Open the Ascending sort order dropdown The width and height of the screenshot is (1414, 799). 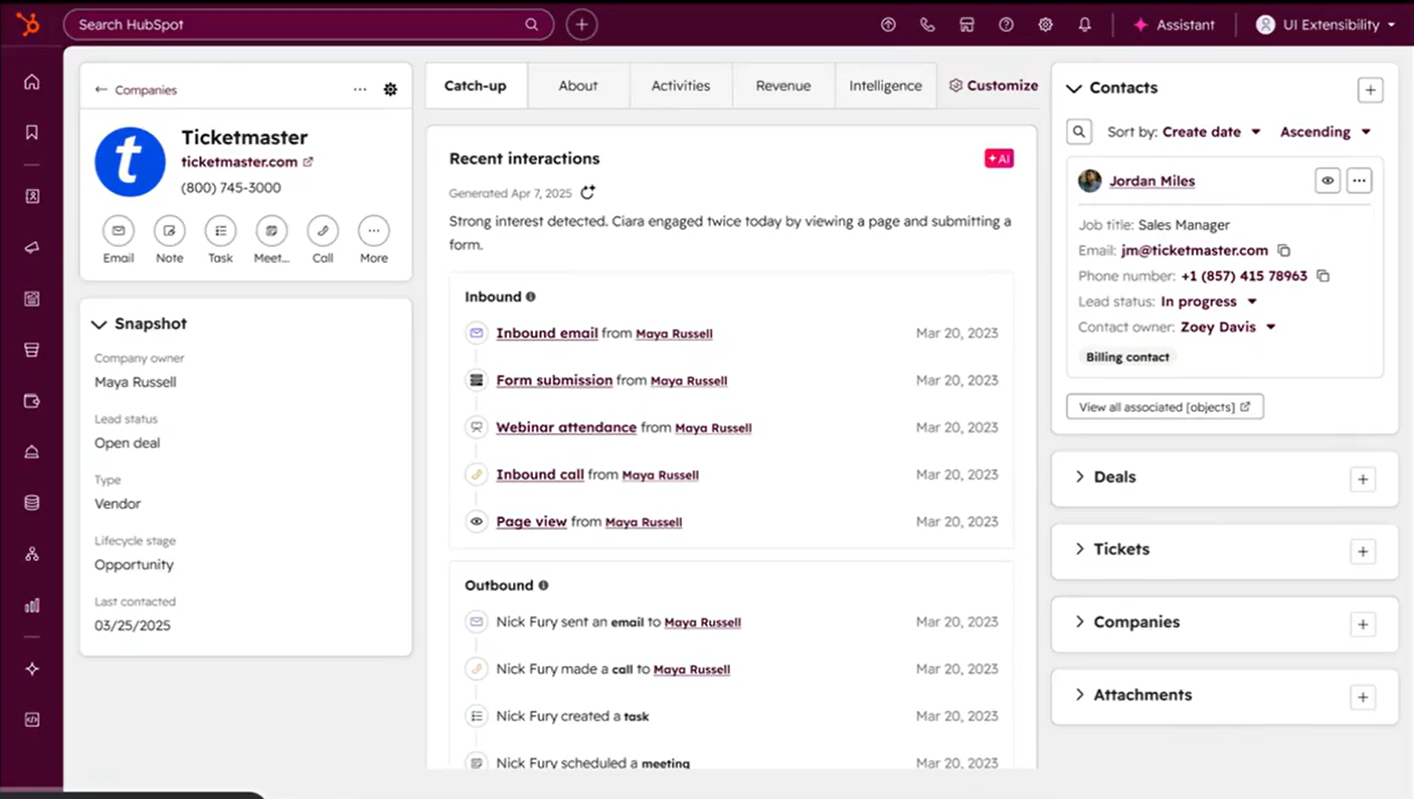click(x=1325, y=132)
